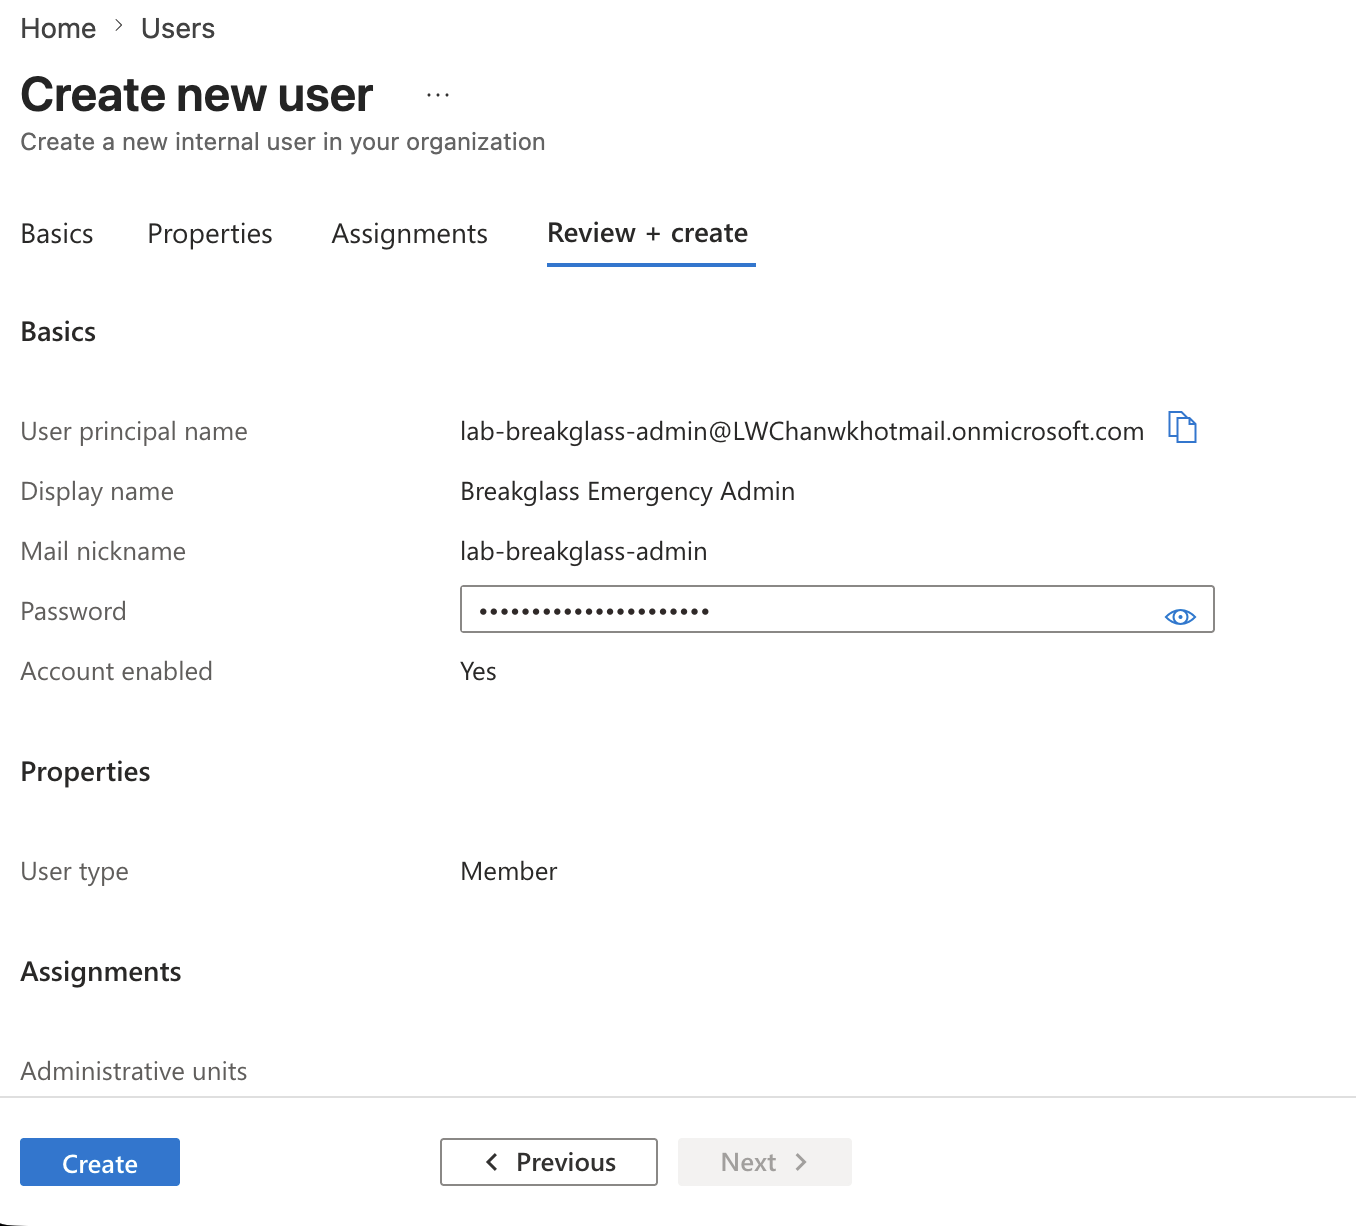Click the Administrative units label
Image resolution: width=1356 pixels, height=1226 pixels.
pyautogui.click(x=134, y=1071)
